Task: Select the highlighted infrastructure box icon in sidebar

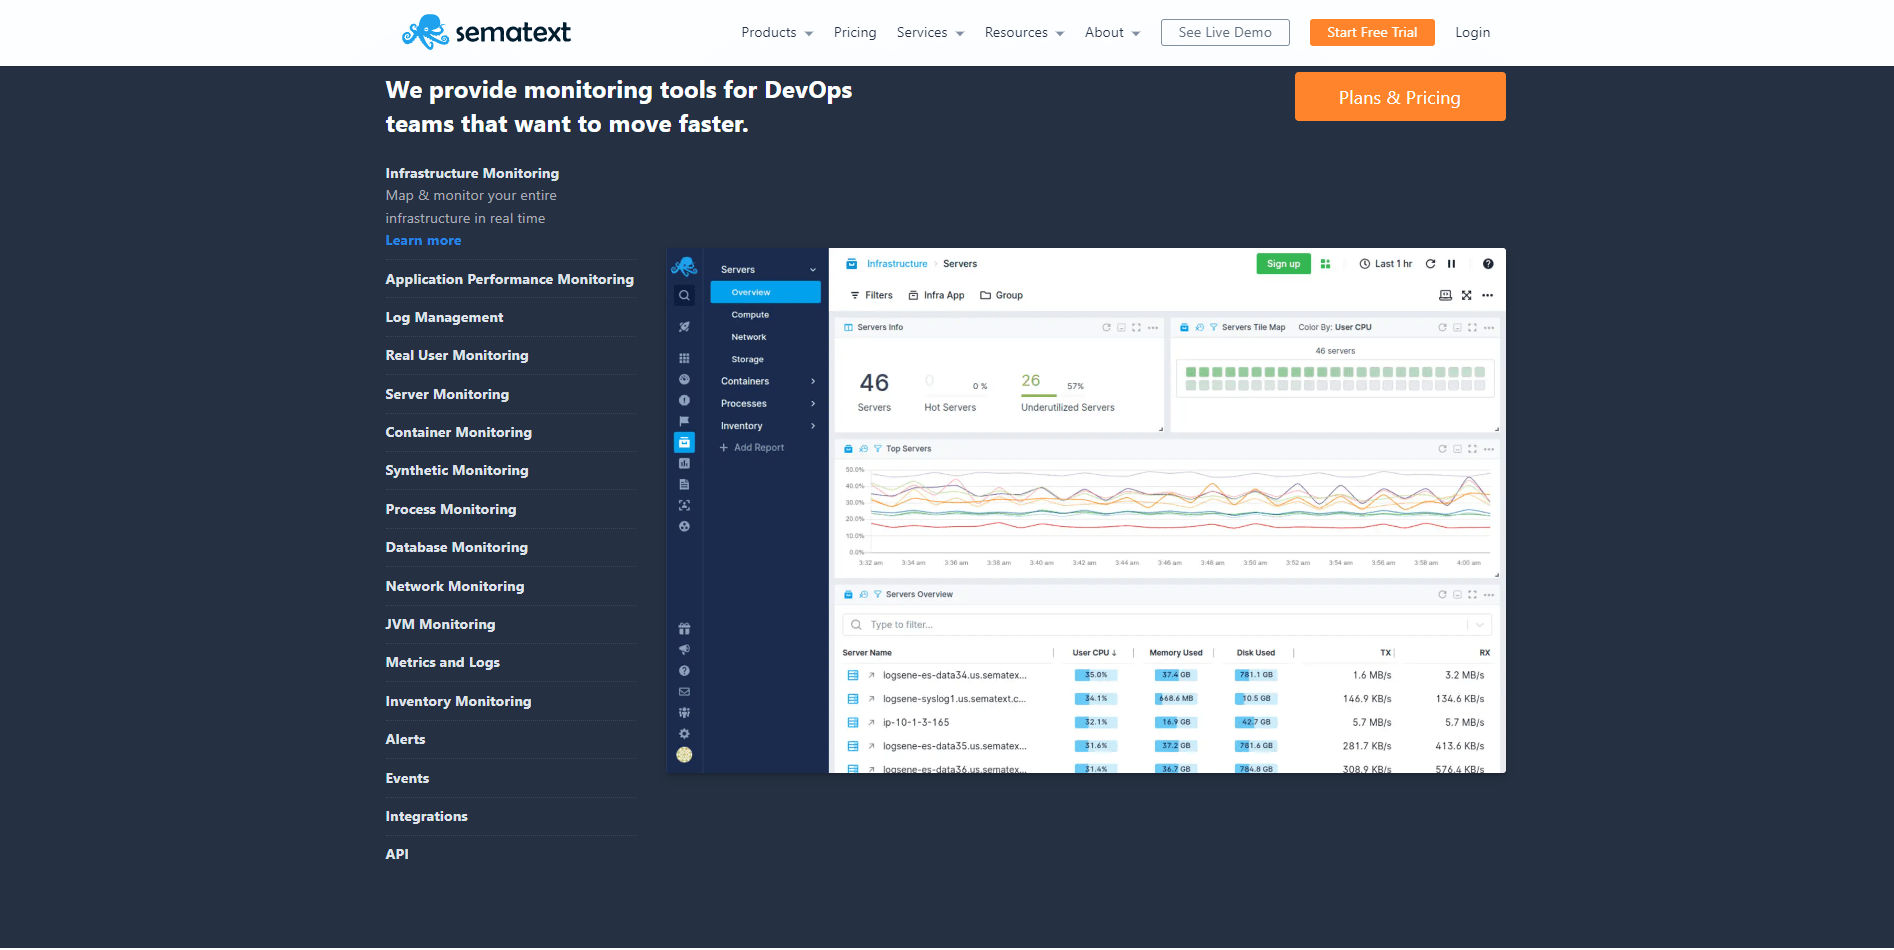Action: coord(684,442)
